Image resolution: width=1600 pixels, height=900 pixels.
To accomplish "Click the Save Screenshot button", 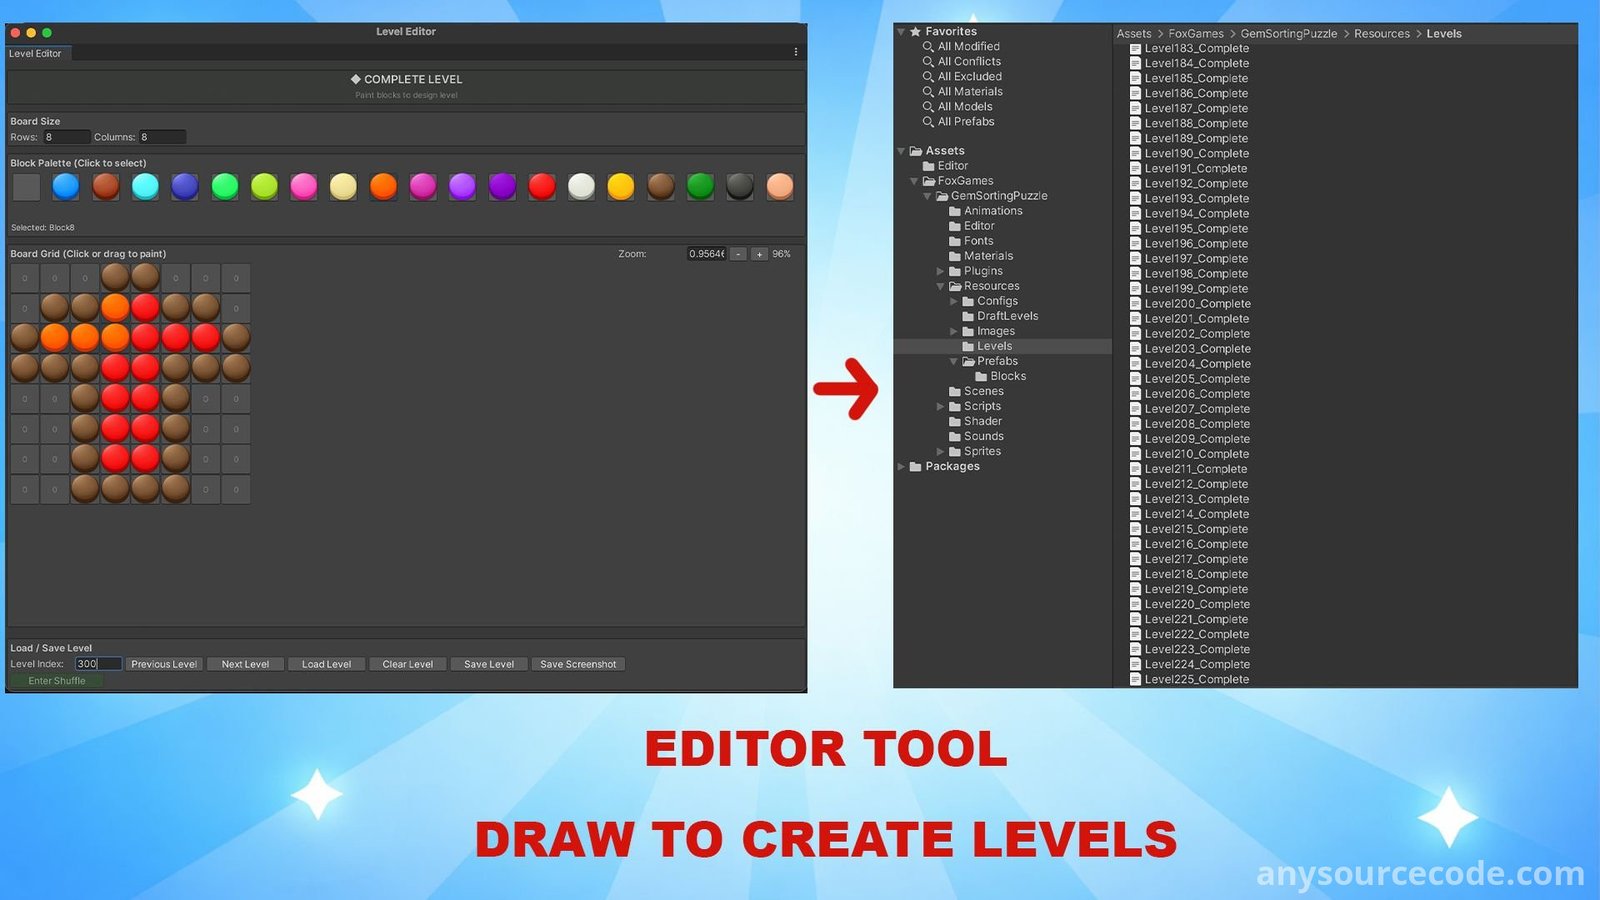I will click(578, 664).
